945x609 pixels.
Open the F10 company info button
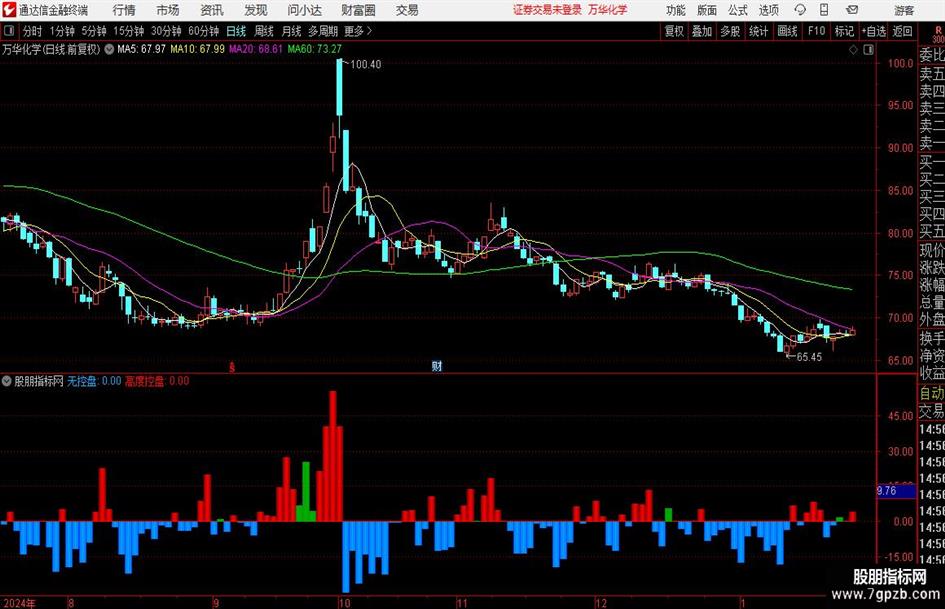coord(817,31)
